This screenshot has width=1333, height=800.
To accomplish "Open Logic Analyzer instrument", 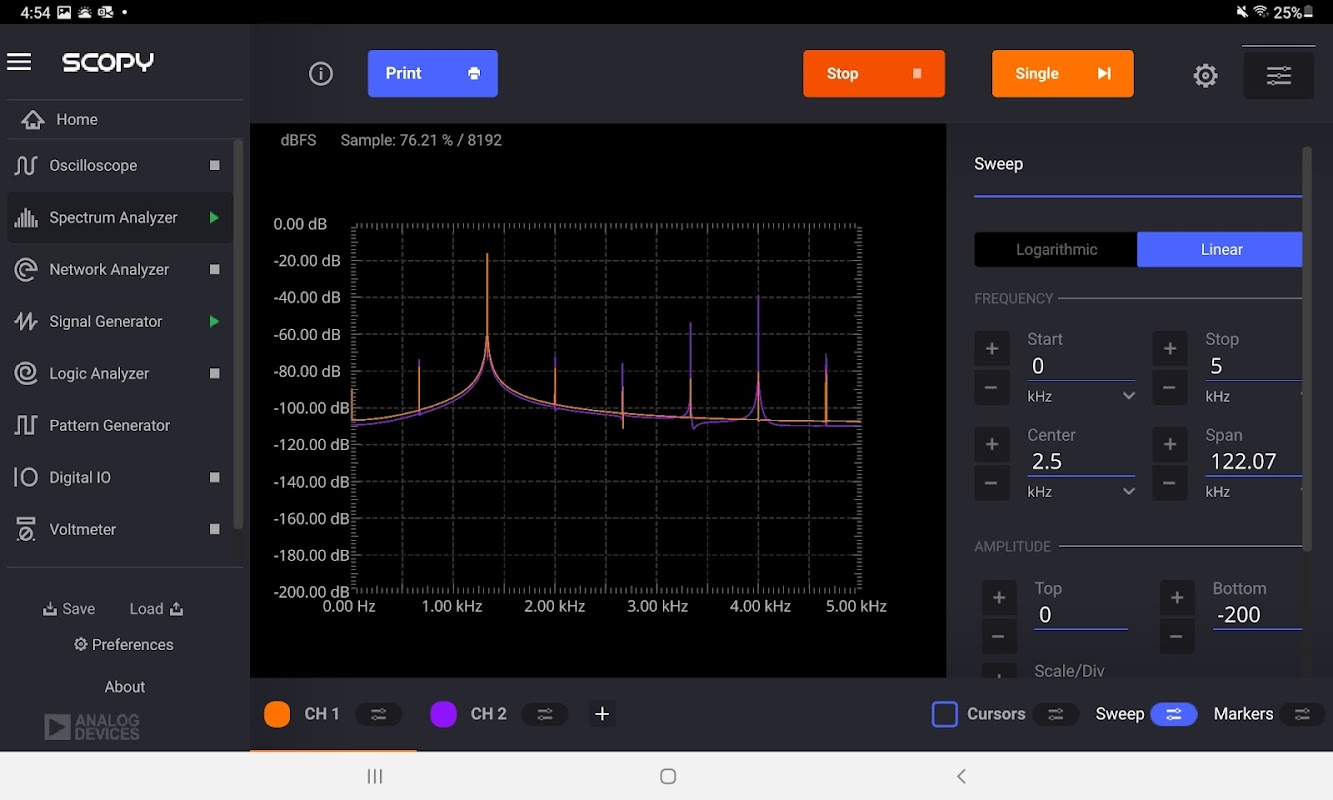I will click(x=120, y=374).
